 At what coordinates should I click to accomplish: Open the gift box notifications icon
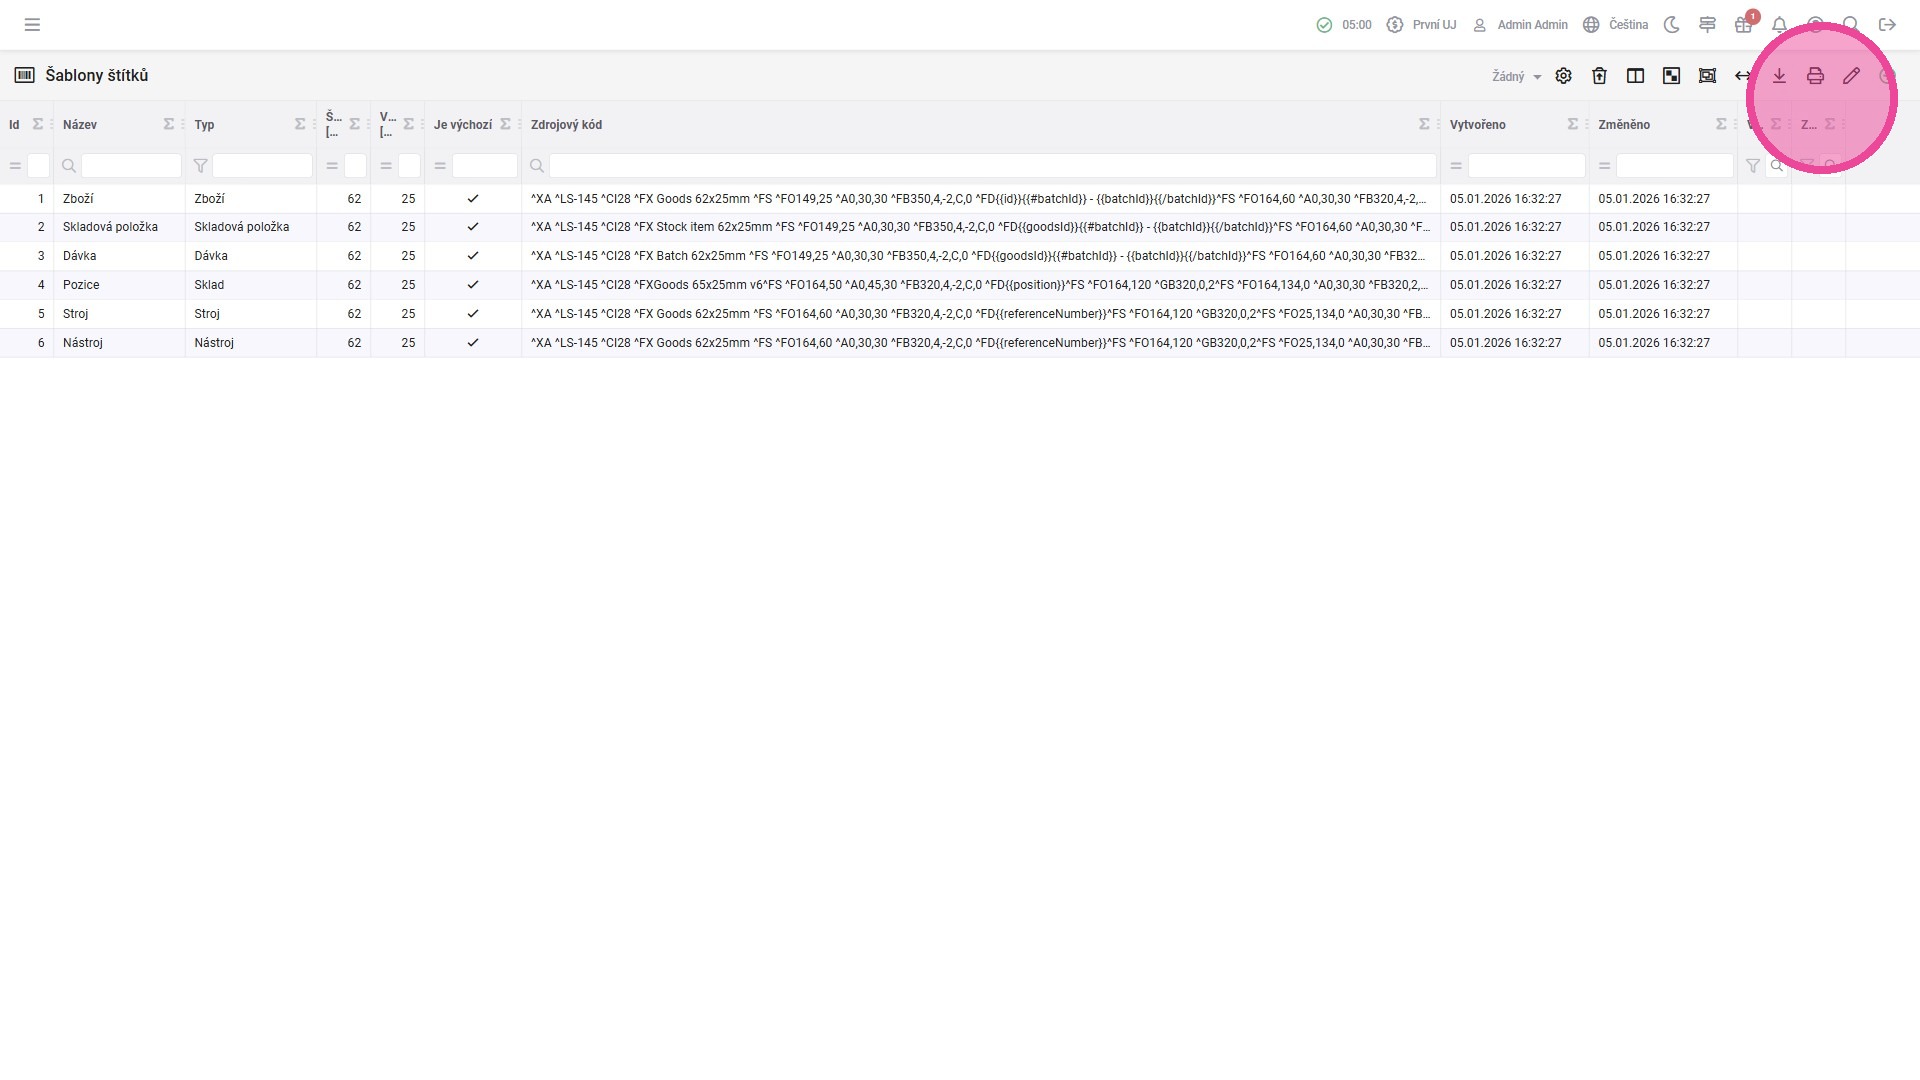[x=1743, y=25]
